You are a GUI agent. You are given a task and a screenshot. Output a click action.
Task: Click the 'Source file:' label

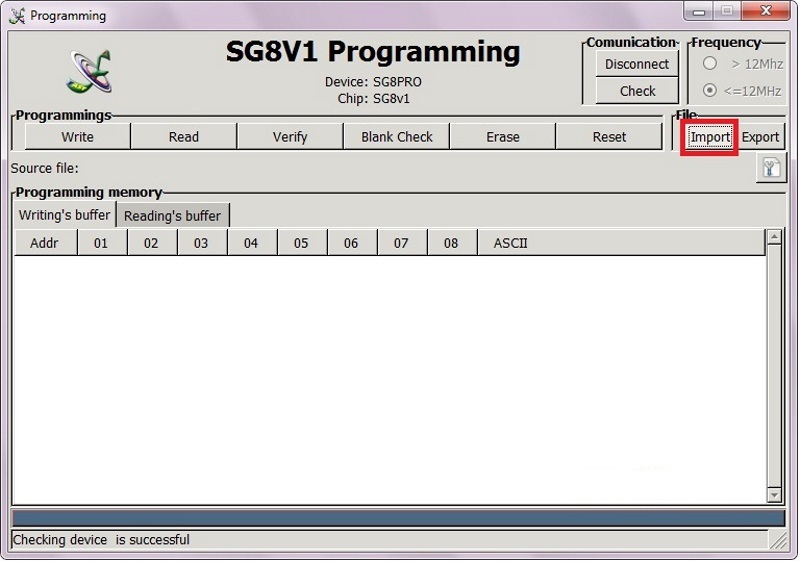45,168
